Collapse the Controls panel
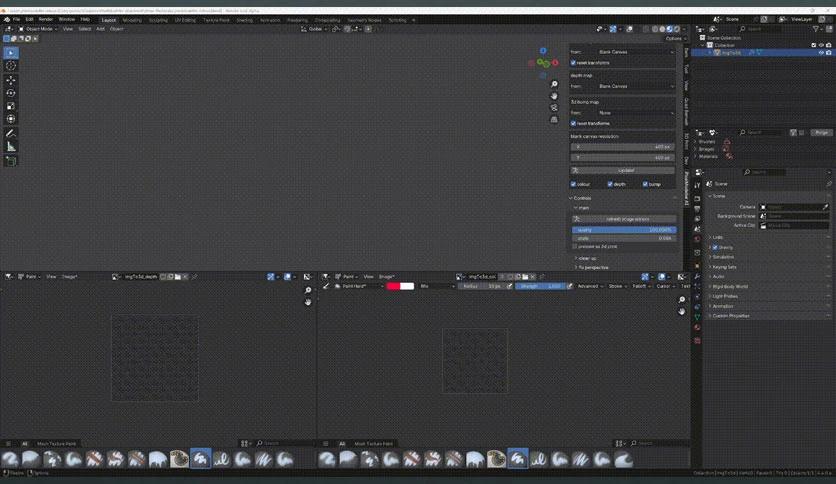Image resolution: width=836 pixels, height=484 pixels. tap(582, 198)
